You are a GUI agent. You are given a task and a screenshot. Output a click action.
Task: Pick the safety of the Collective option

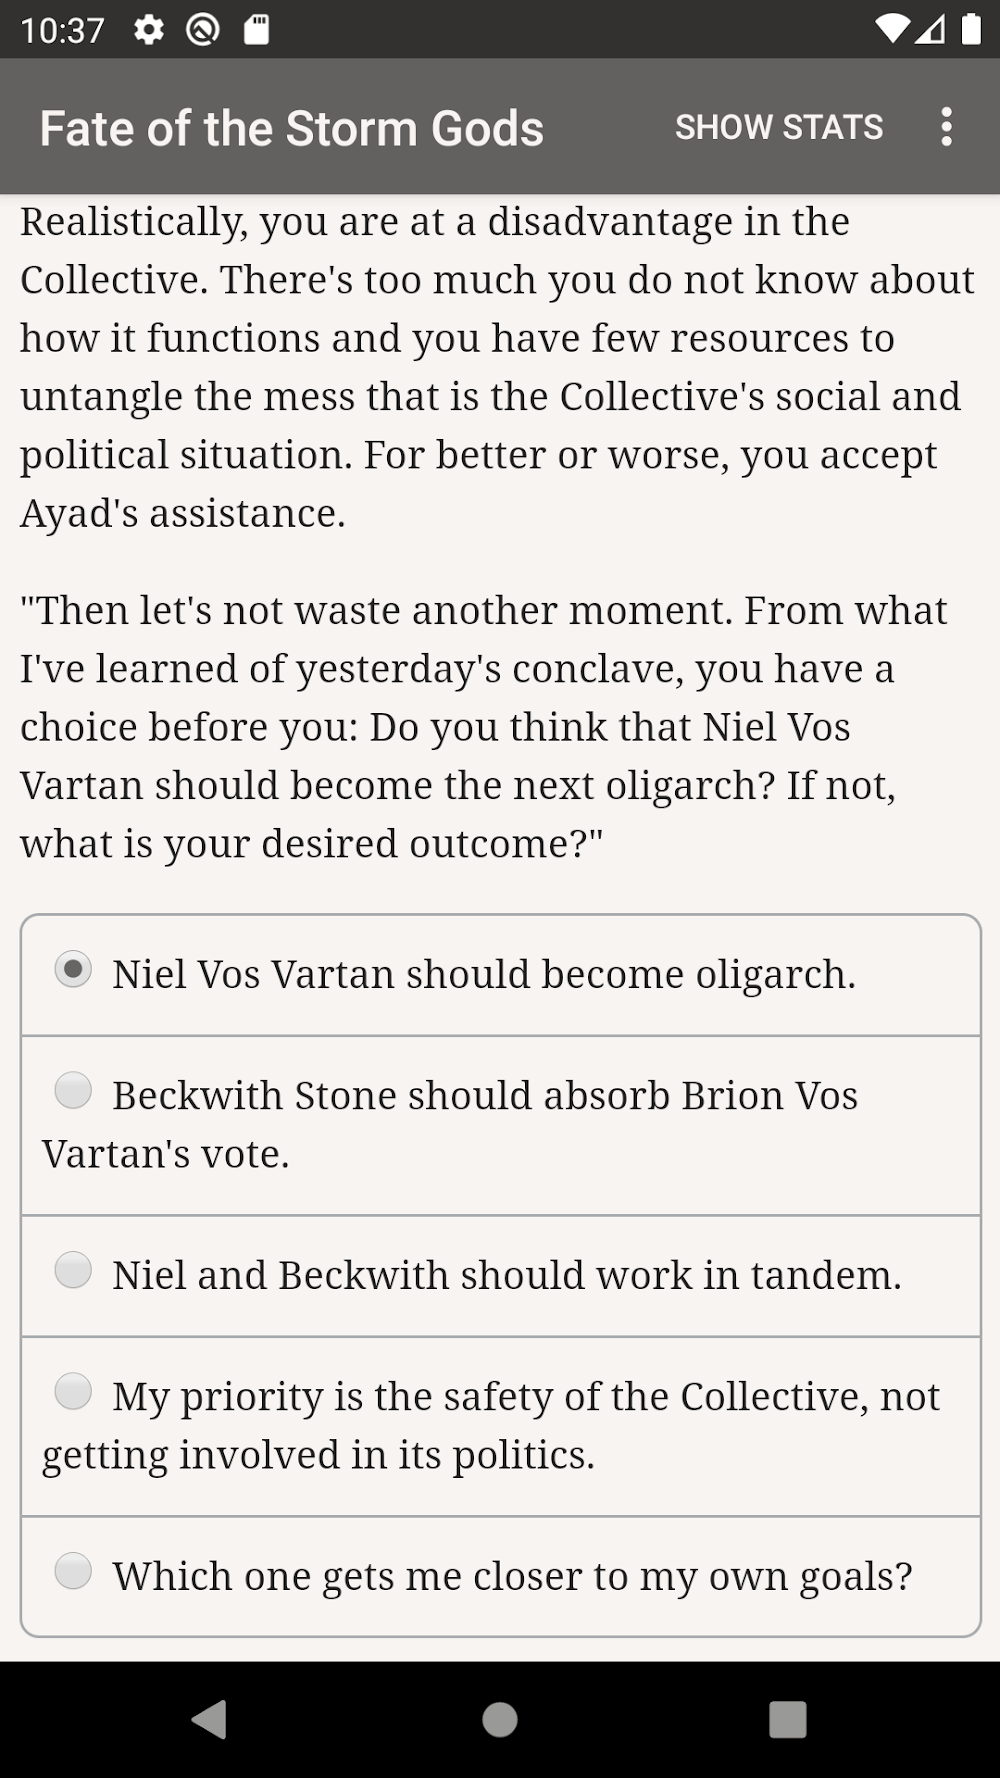(73, 1392)
